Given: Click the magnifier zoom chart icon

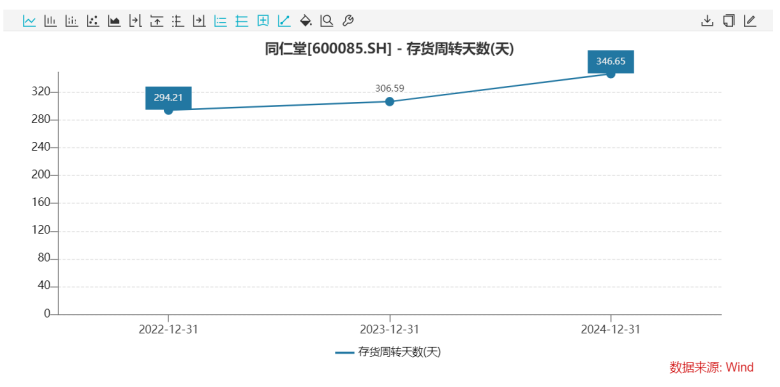Looking at the screenshot, I should tap(327, 21).
